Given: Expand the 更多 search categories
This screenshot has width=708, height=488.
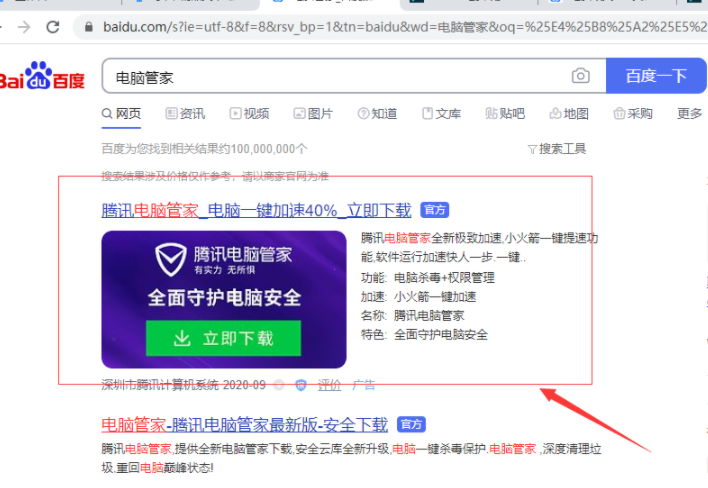Looking at the screenshot, I should tap(690, 113).
